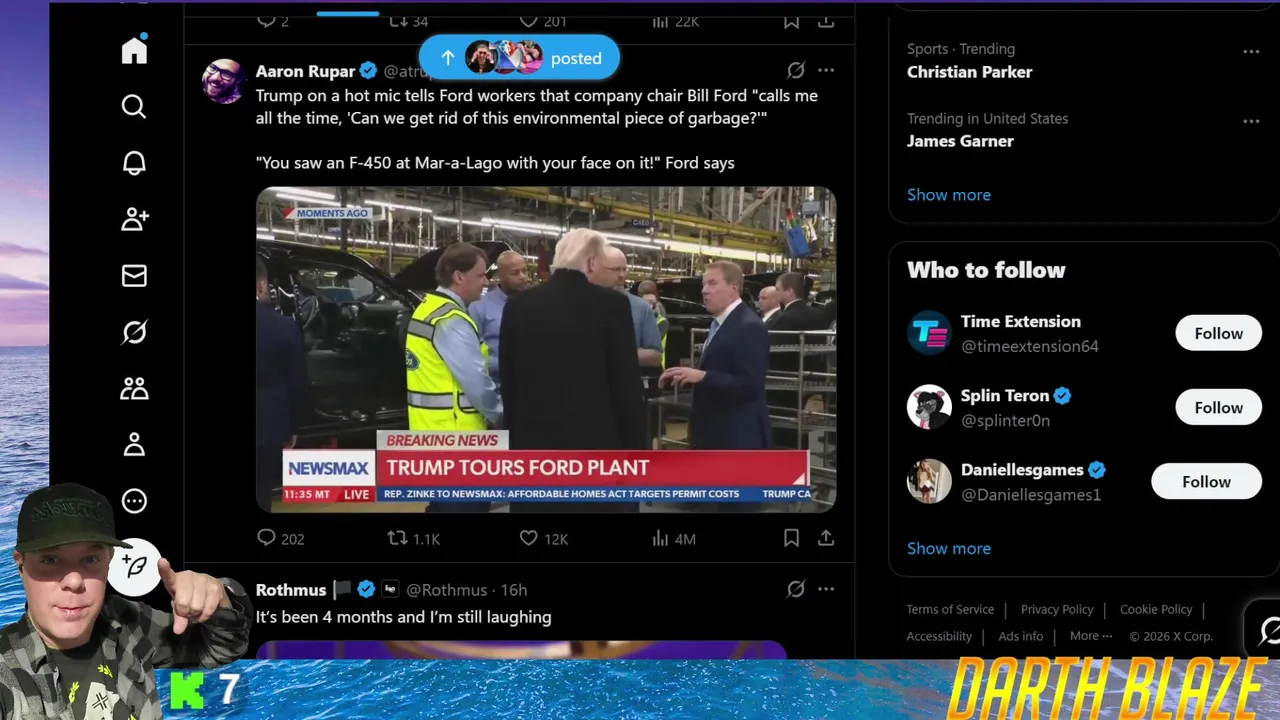1280x720 pixels.
Task: Open more options for James Garner trend
Action: coord(1251,121)
